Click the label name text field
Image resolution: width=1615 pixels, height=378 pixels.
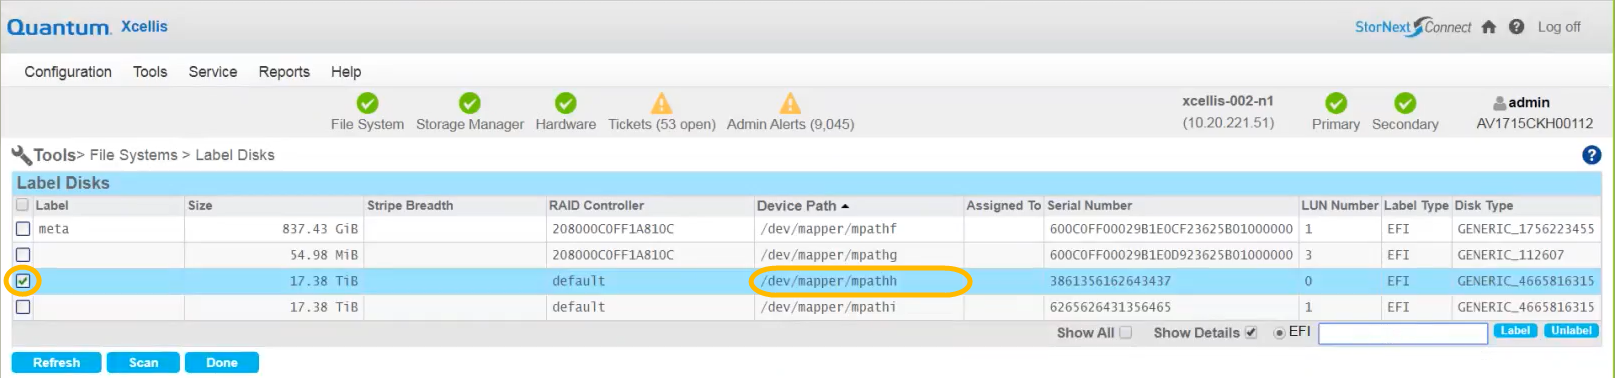click(x=1403, y=333)
